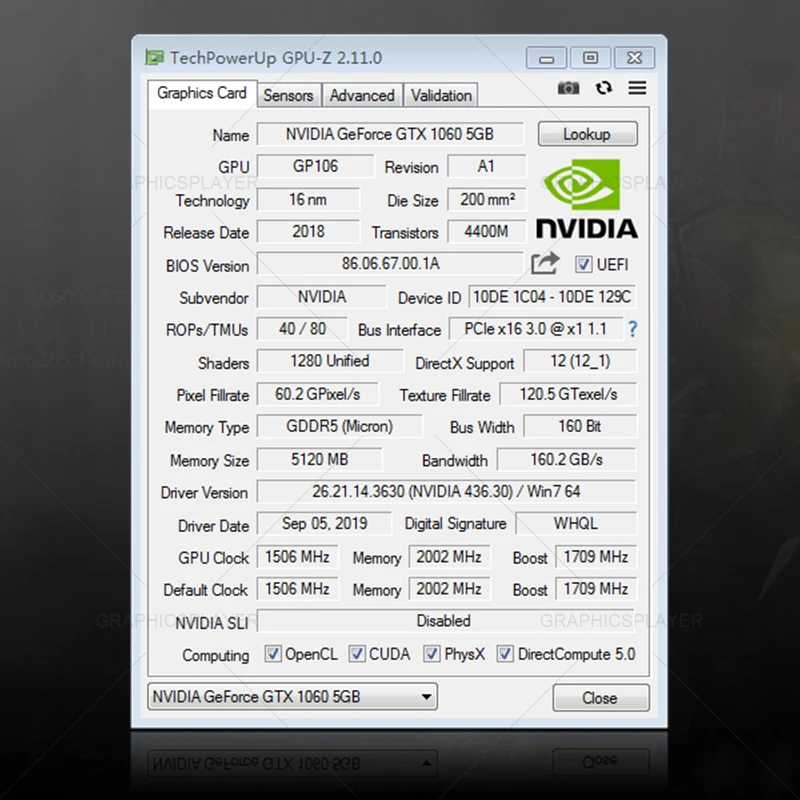800x800 pixels.
Task: Click the Memory Size value 5120 MB
Action: pos(319,459)
